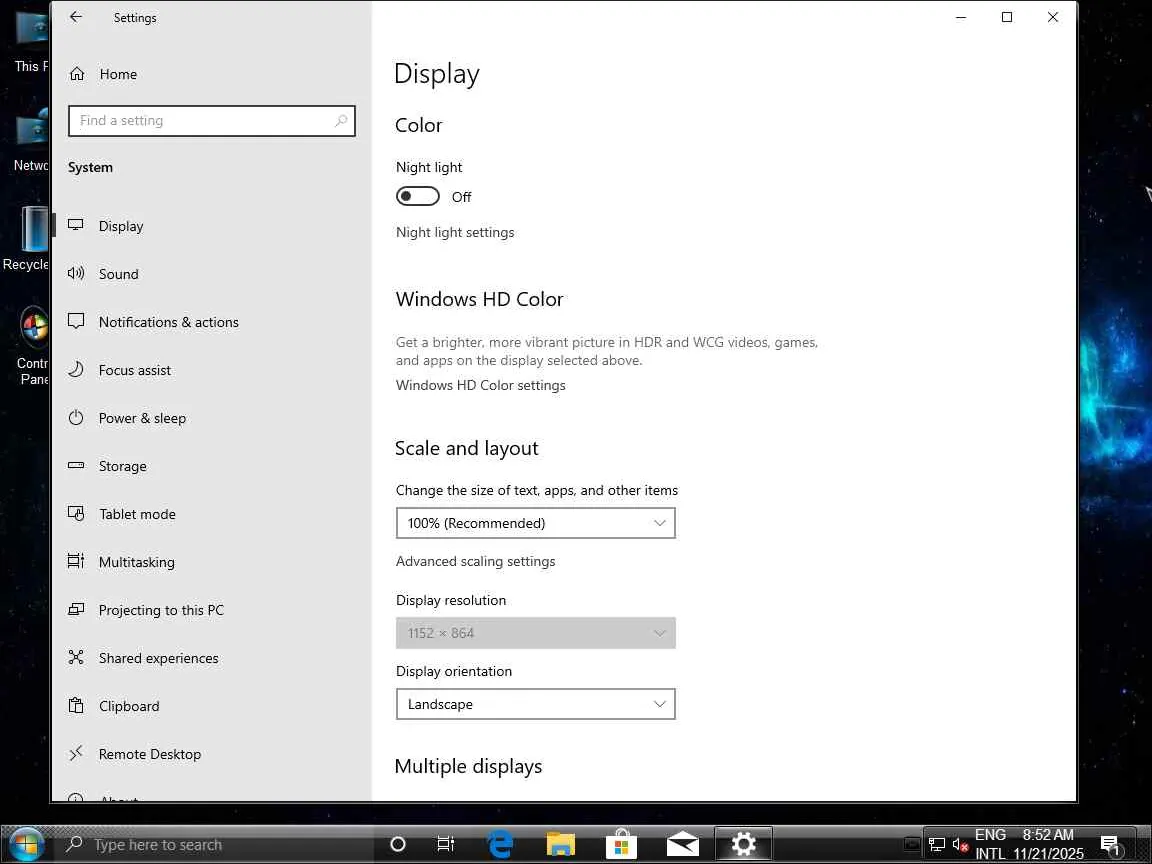Image resolution: width=1152 pixels, height=864 pixels.
Task: Click the Sound speaker icon
Action: click(x=76, y=273)
